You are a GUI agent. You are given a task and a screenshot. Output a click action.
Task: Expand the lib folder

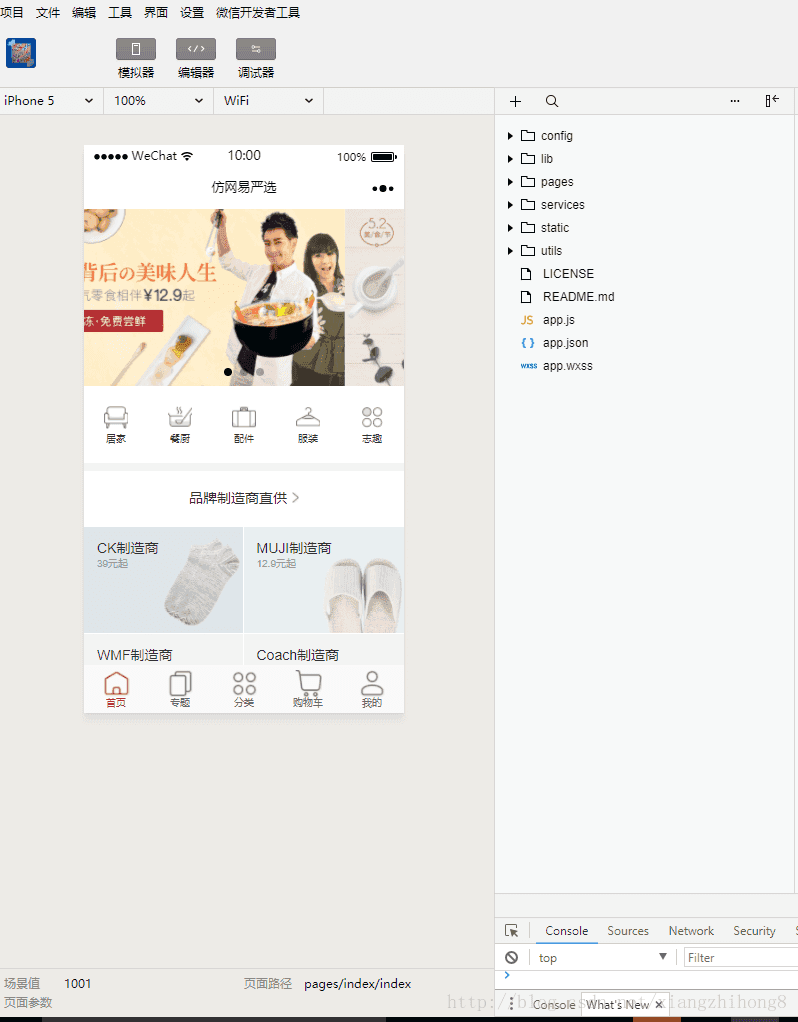(510, 158)
